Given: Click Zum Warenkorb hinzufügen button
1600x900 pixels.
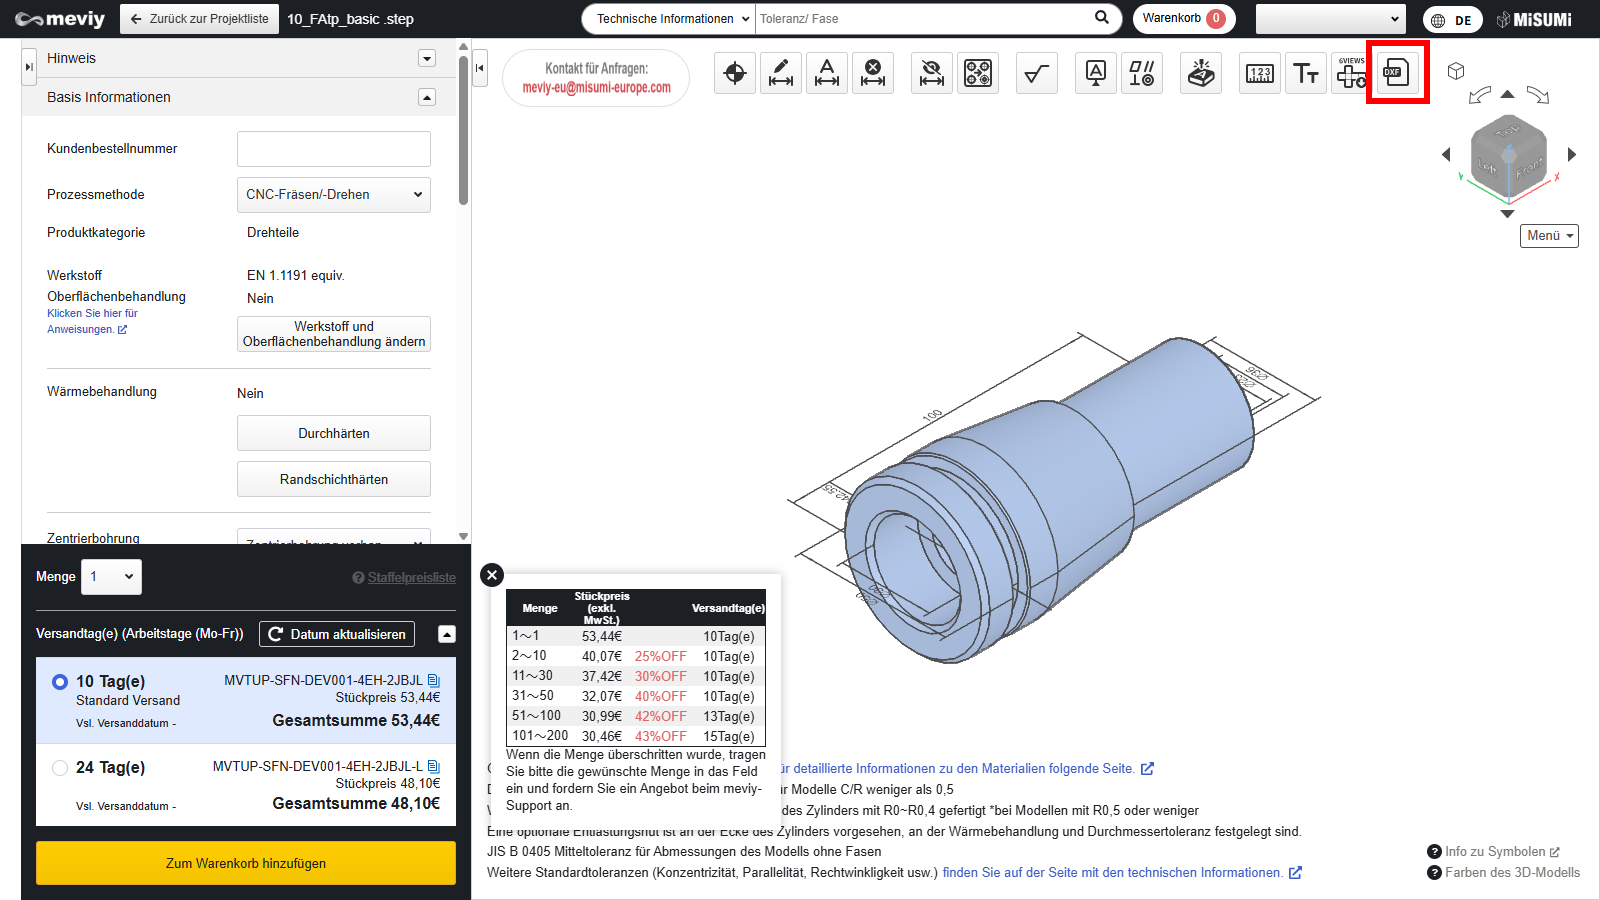Looking at the screenshot, I should click(246, 863).
